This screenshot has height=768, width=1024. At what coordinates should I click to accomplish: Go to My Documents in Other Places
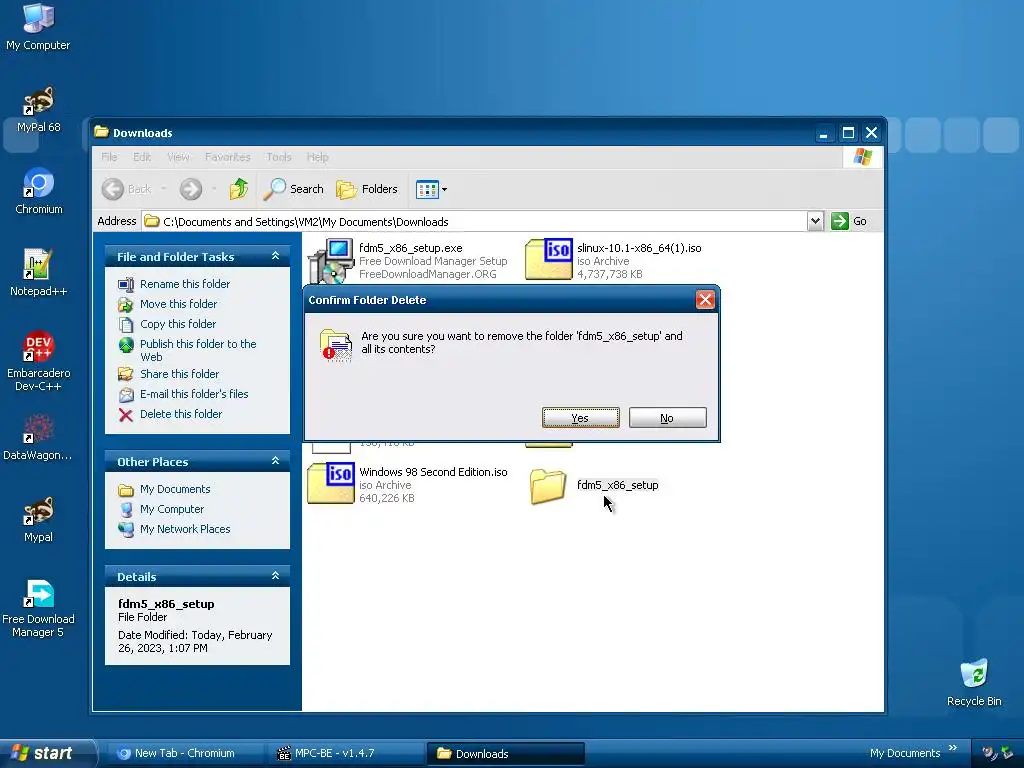(x=175, y=489)
